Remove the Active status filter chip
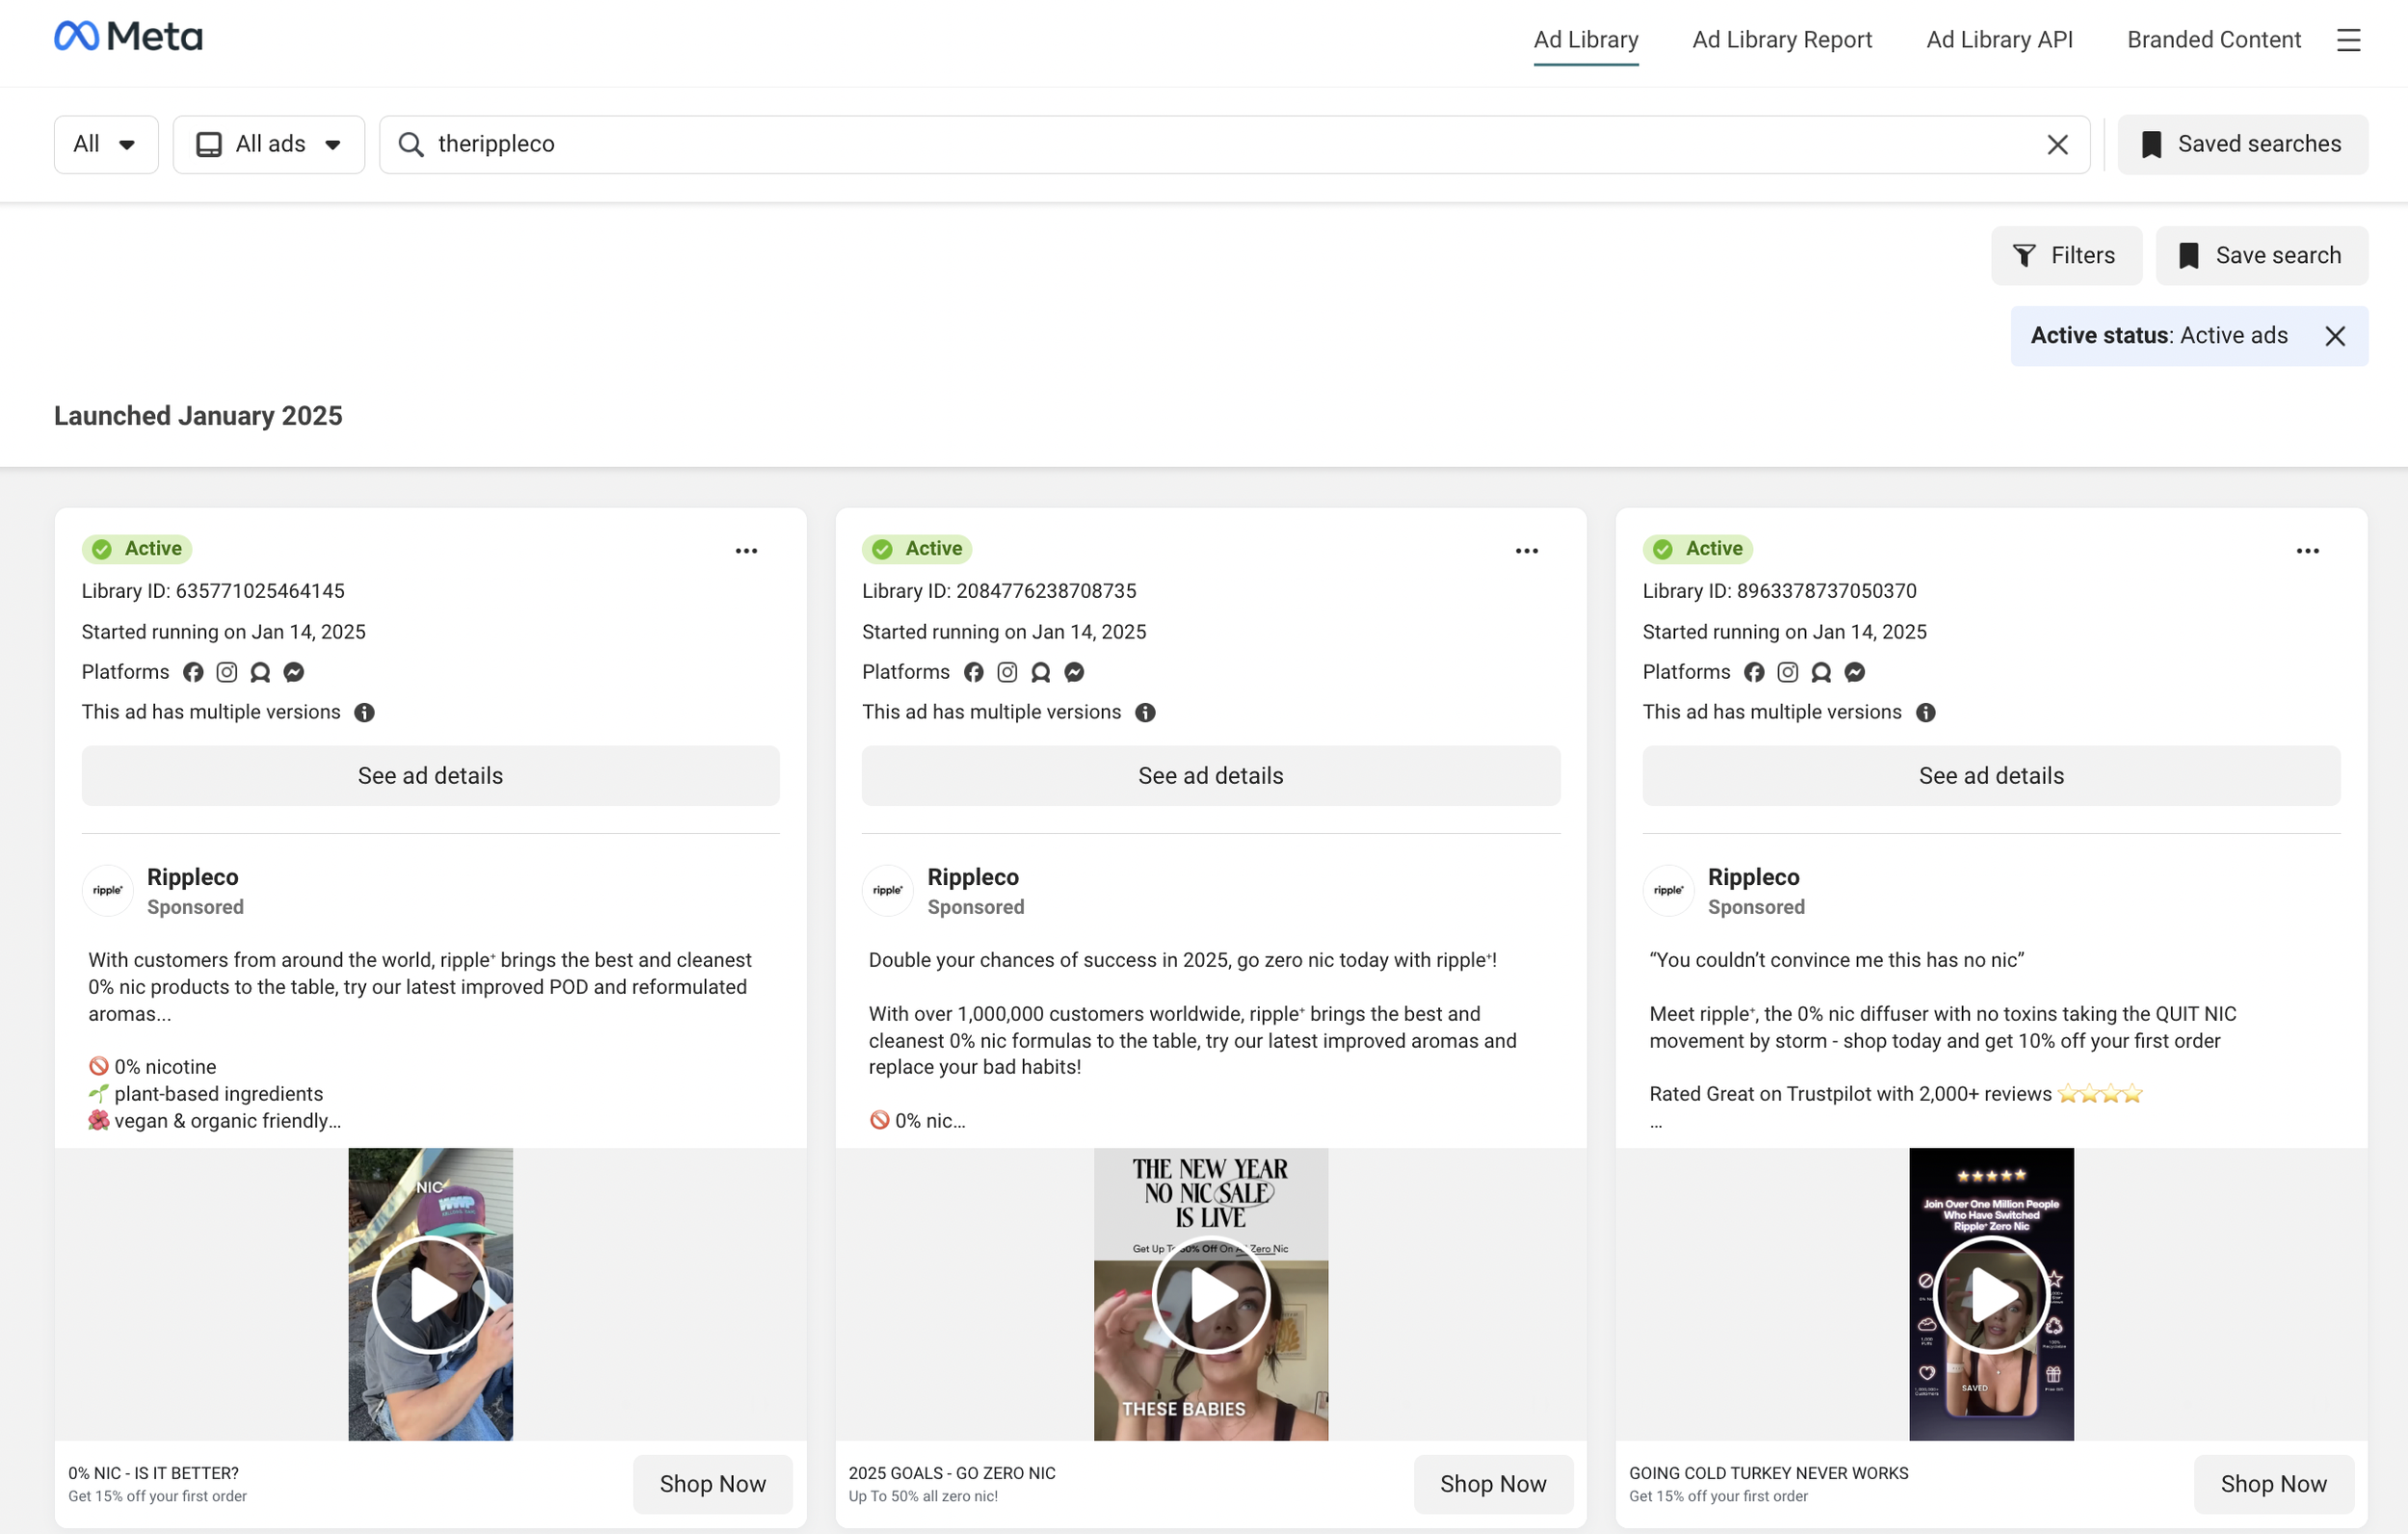 click(x=2335, y=336)
